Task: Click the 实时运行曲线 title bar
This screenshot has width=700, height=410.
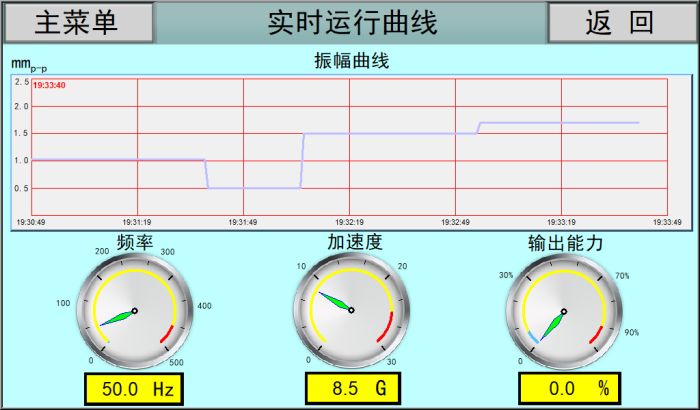Action: point(352,23)
